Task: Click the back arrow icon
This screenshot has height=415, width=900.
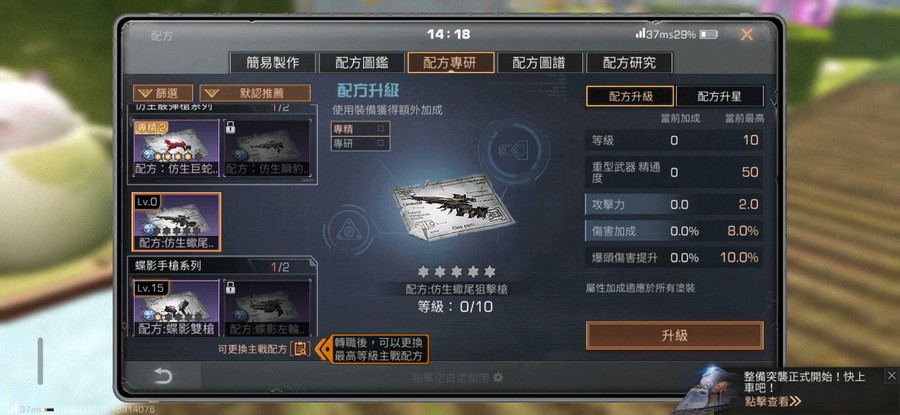Action: [163, 376]
